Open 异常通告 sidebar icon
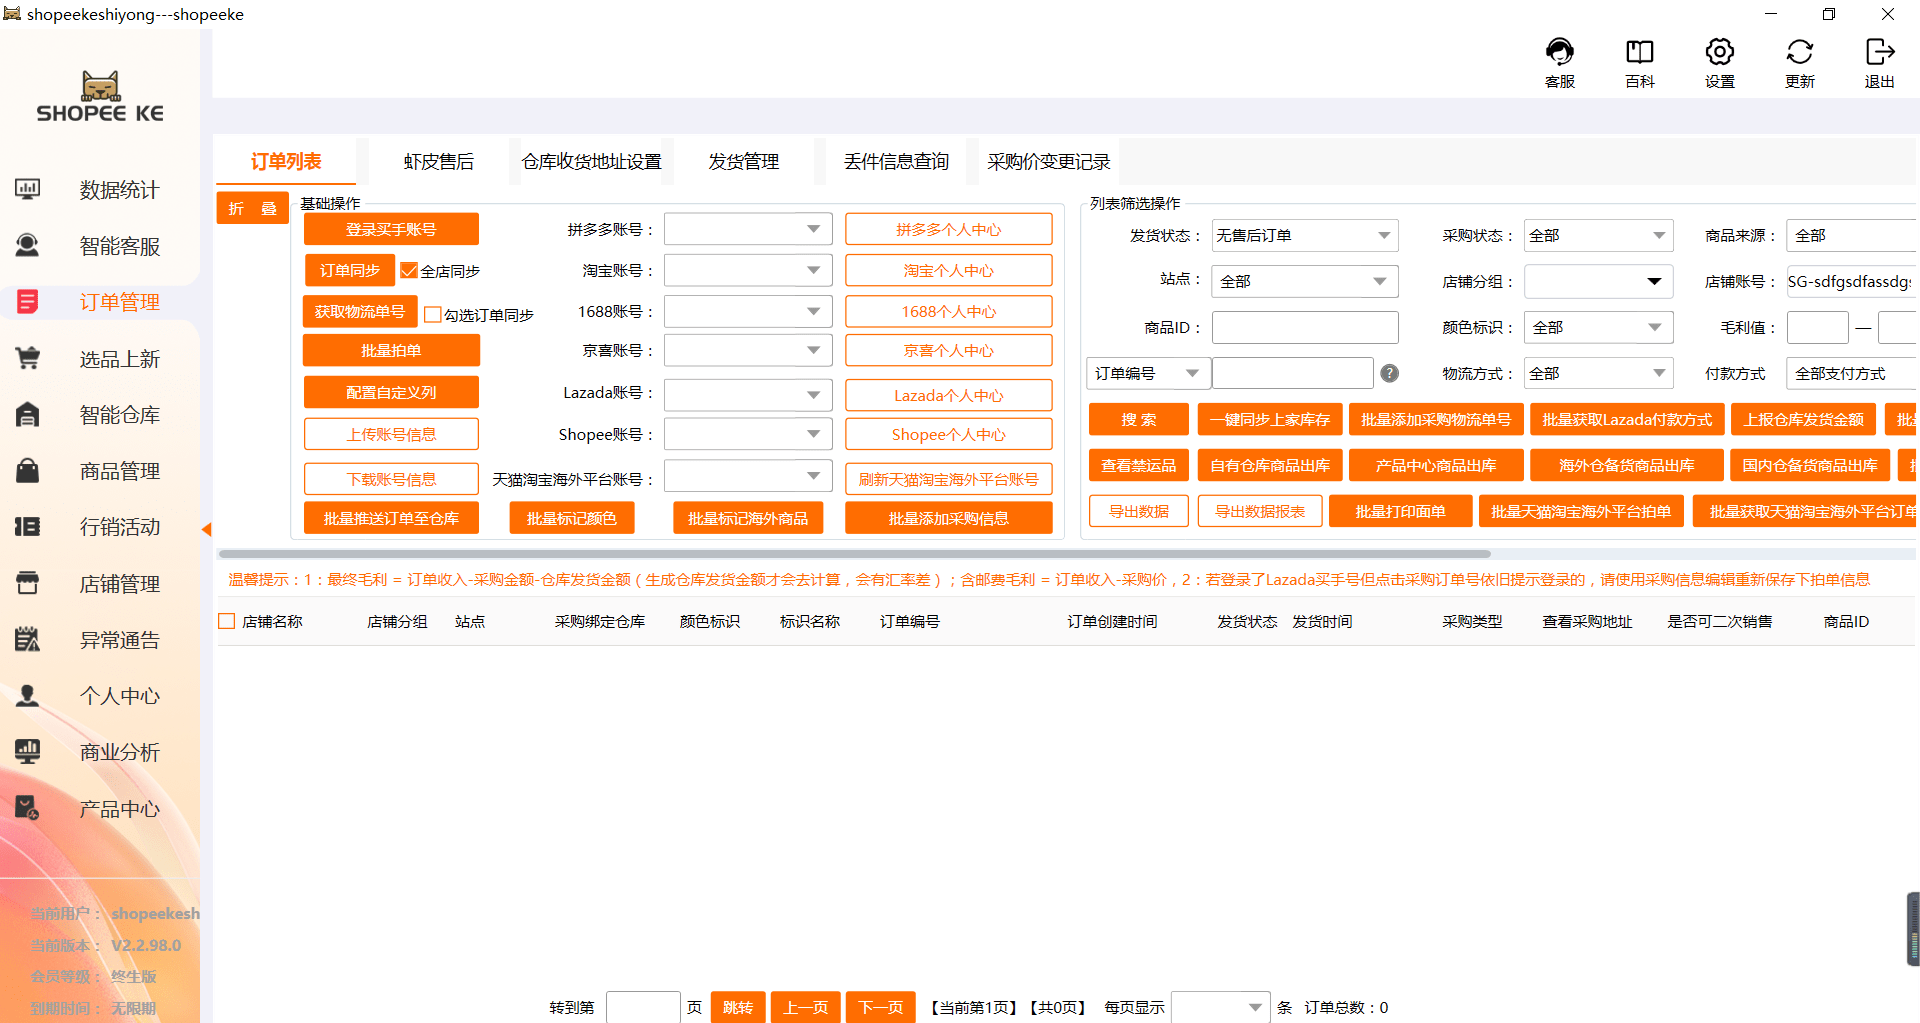Viewport: 1920px width, 1023px height. 28,639
